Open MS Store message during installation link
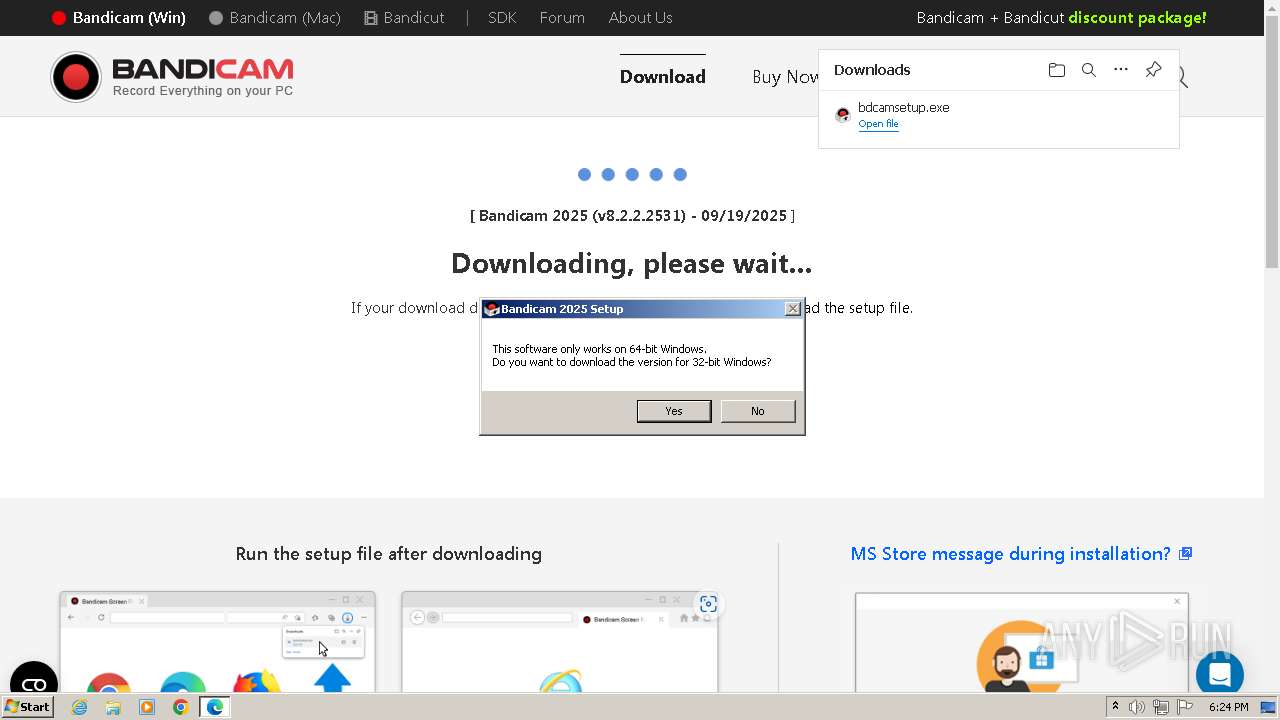1280x720 pixels. [x=1010, y=554]
